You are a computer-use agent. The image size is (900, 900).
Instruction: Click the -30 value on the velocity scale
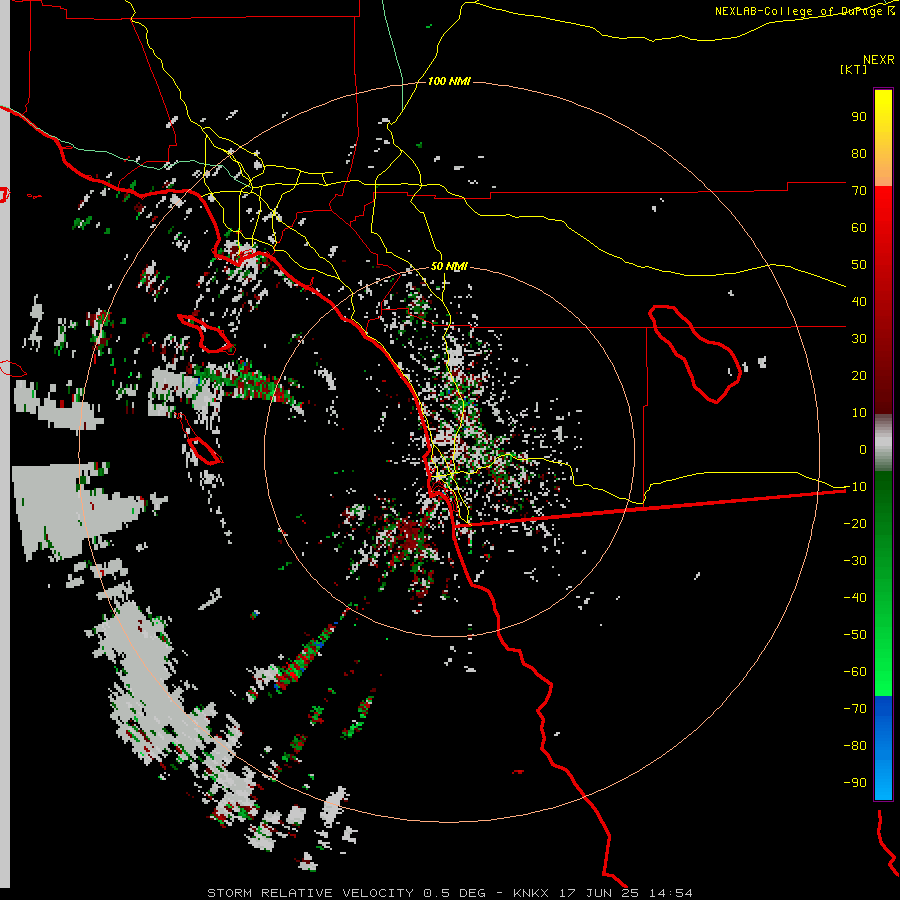(855, 561)
